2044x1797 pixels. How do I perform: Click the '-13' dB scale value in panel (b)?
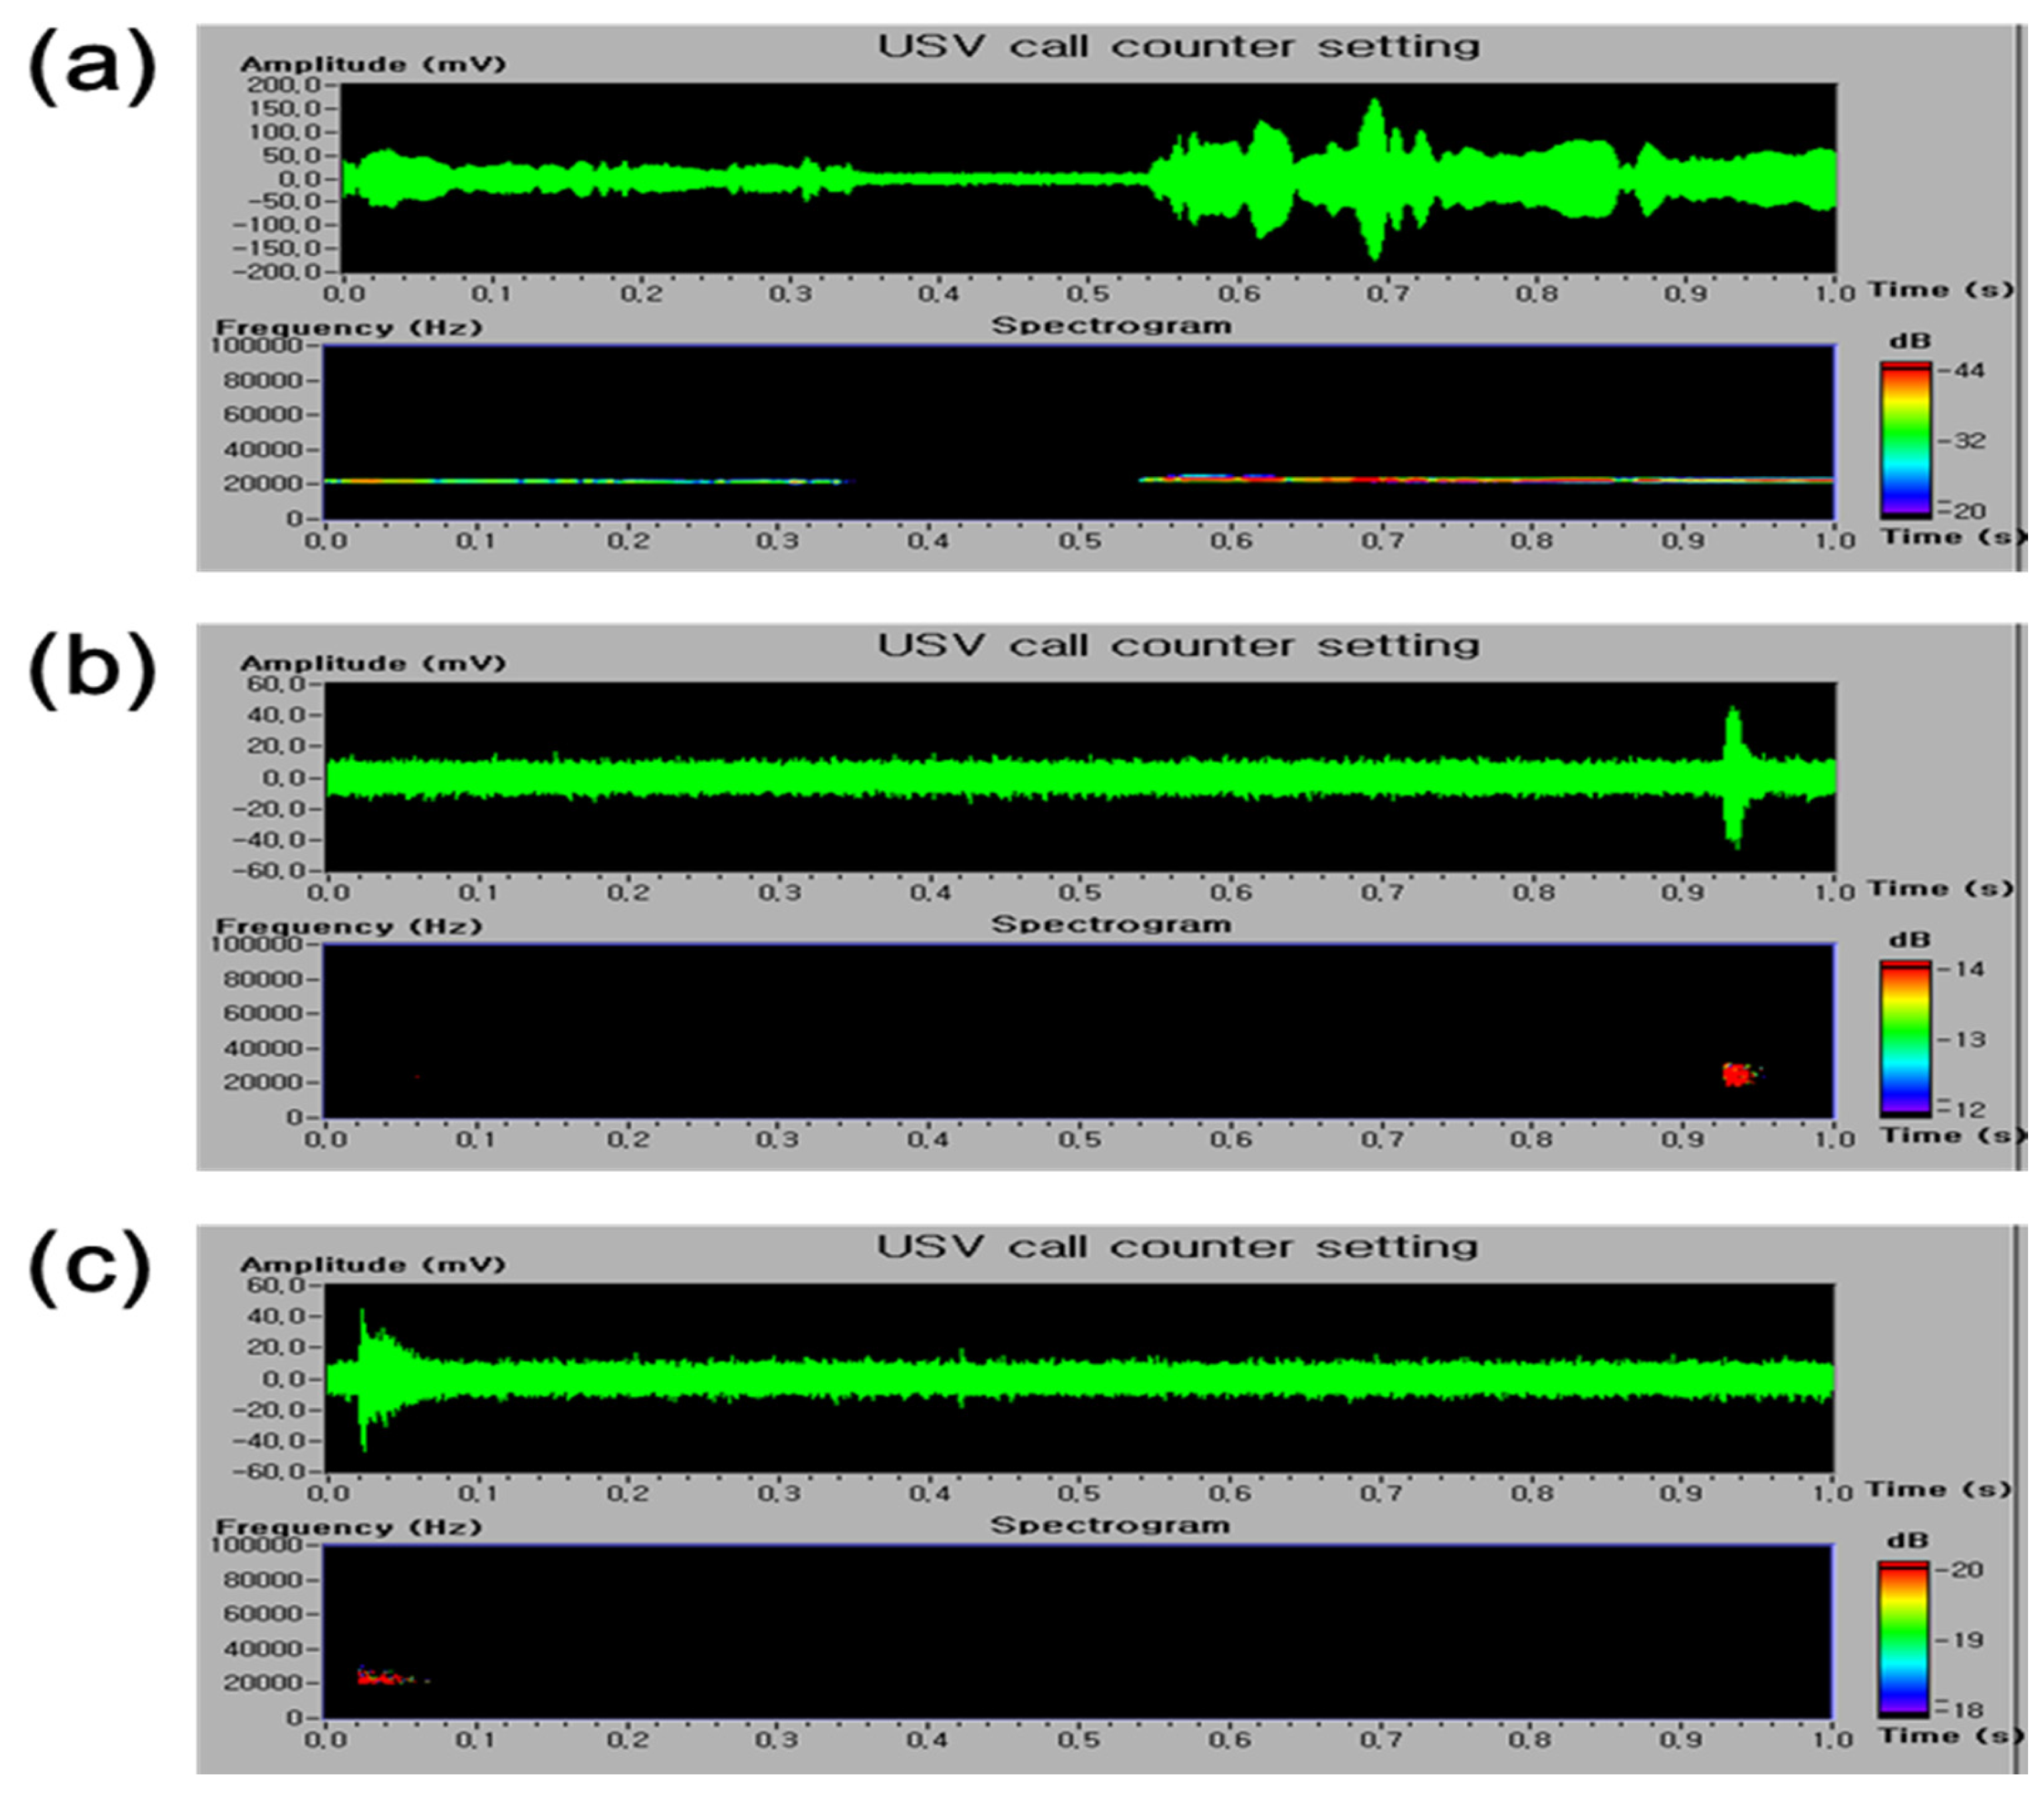(1961, 1039)
